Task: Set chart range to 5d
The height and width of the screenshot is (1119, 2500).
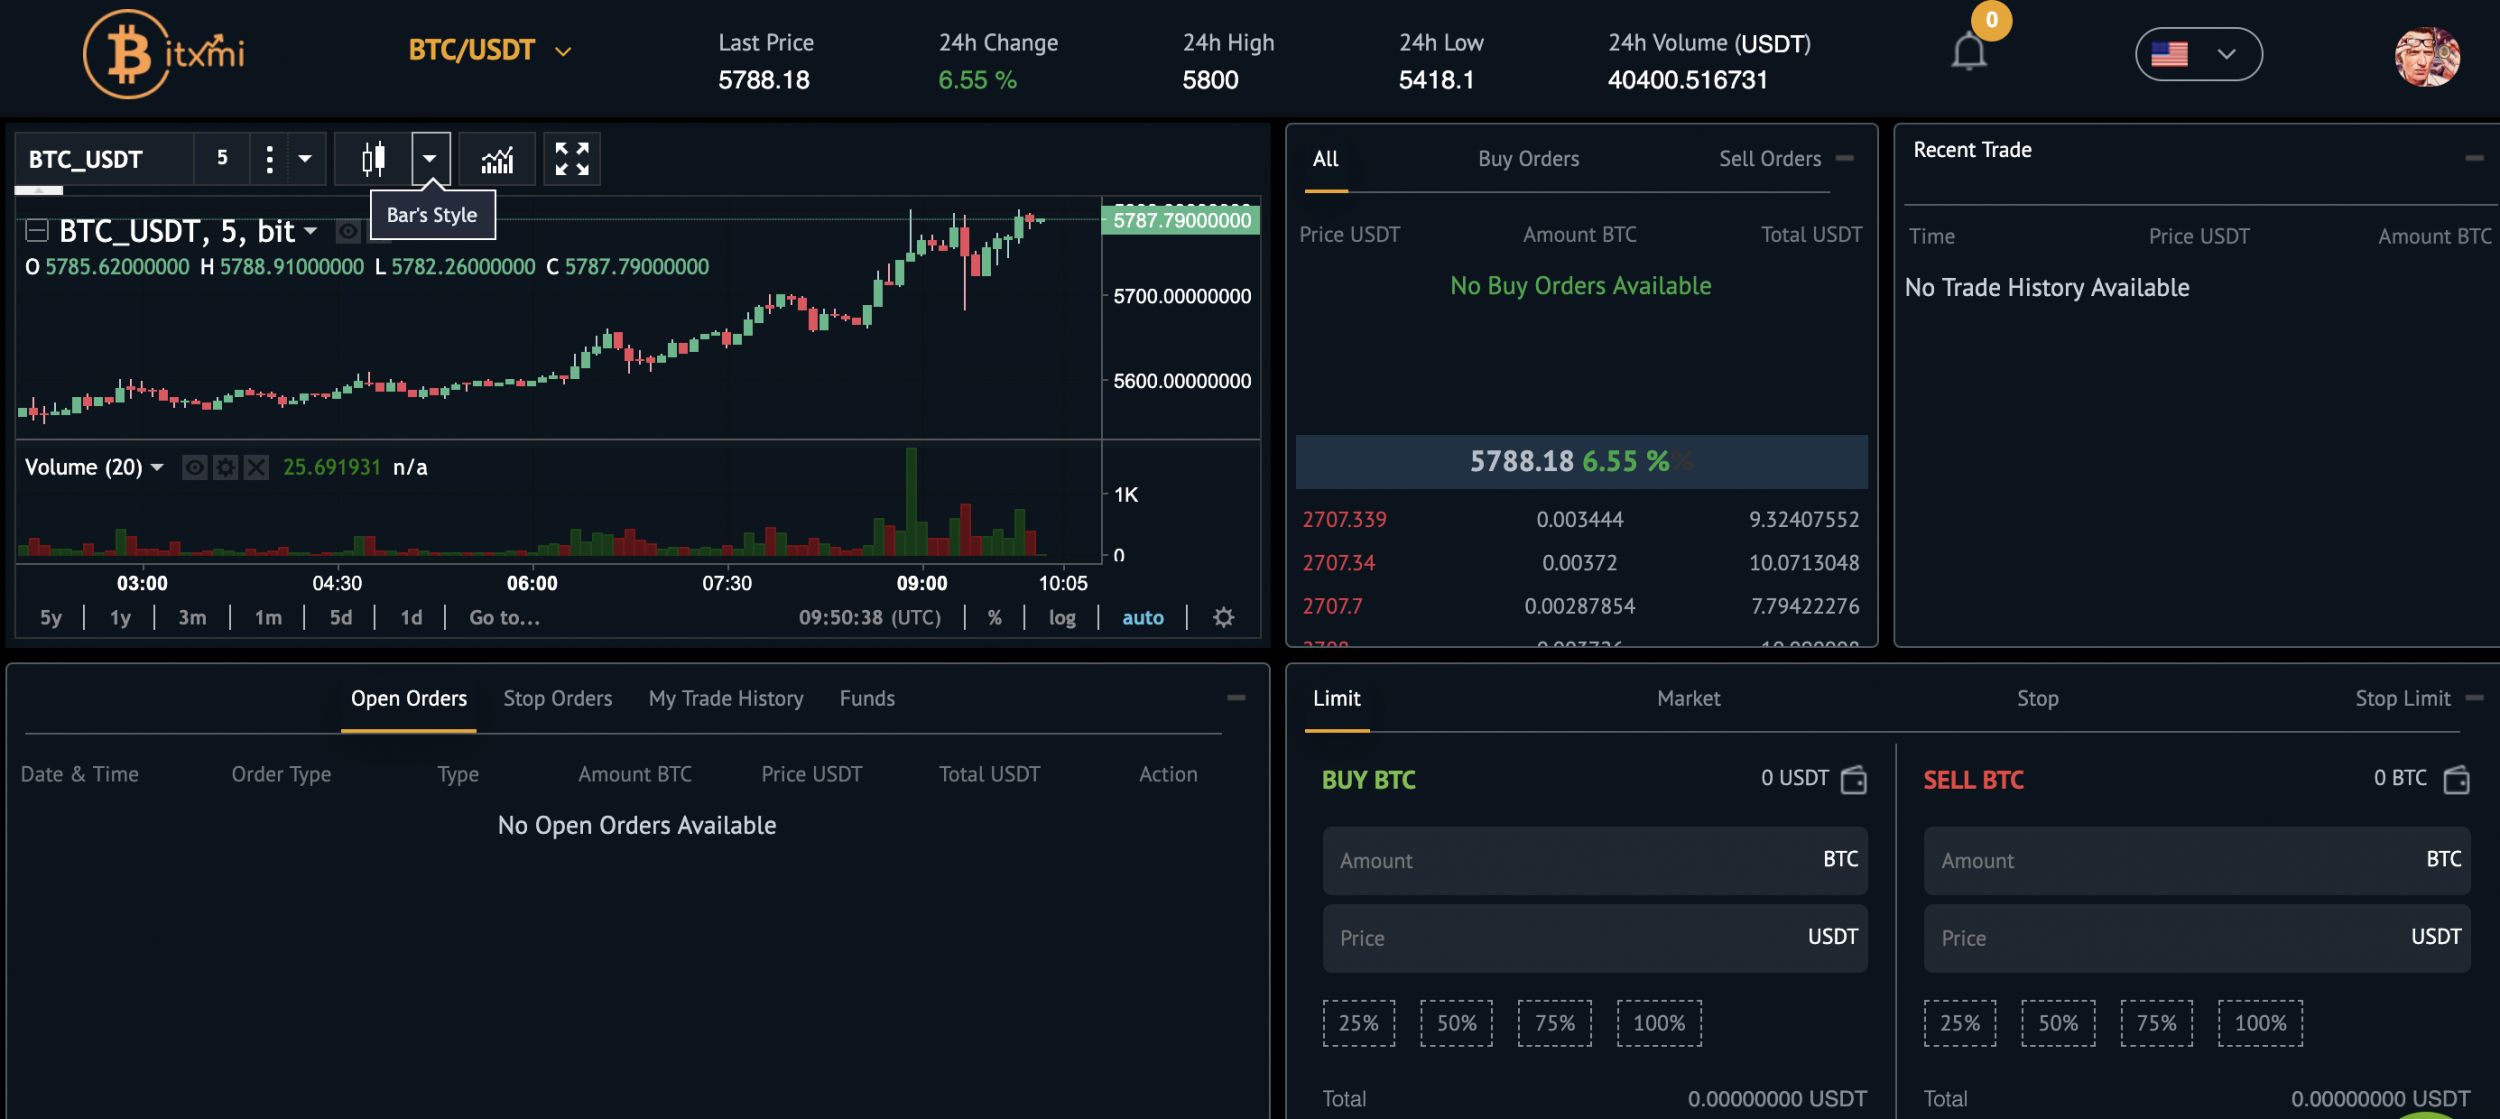Action: tap(341, 618)
